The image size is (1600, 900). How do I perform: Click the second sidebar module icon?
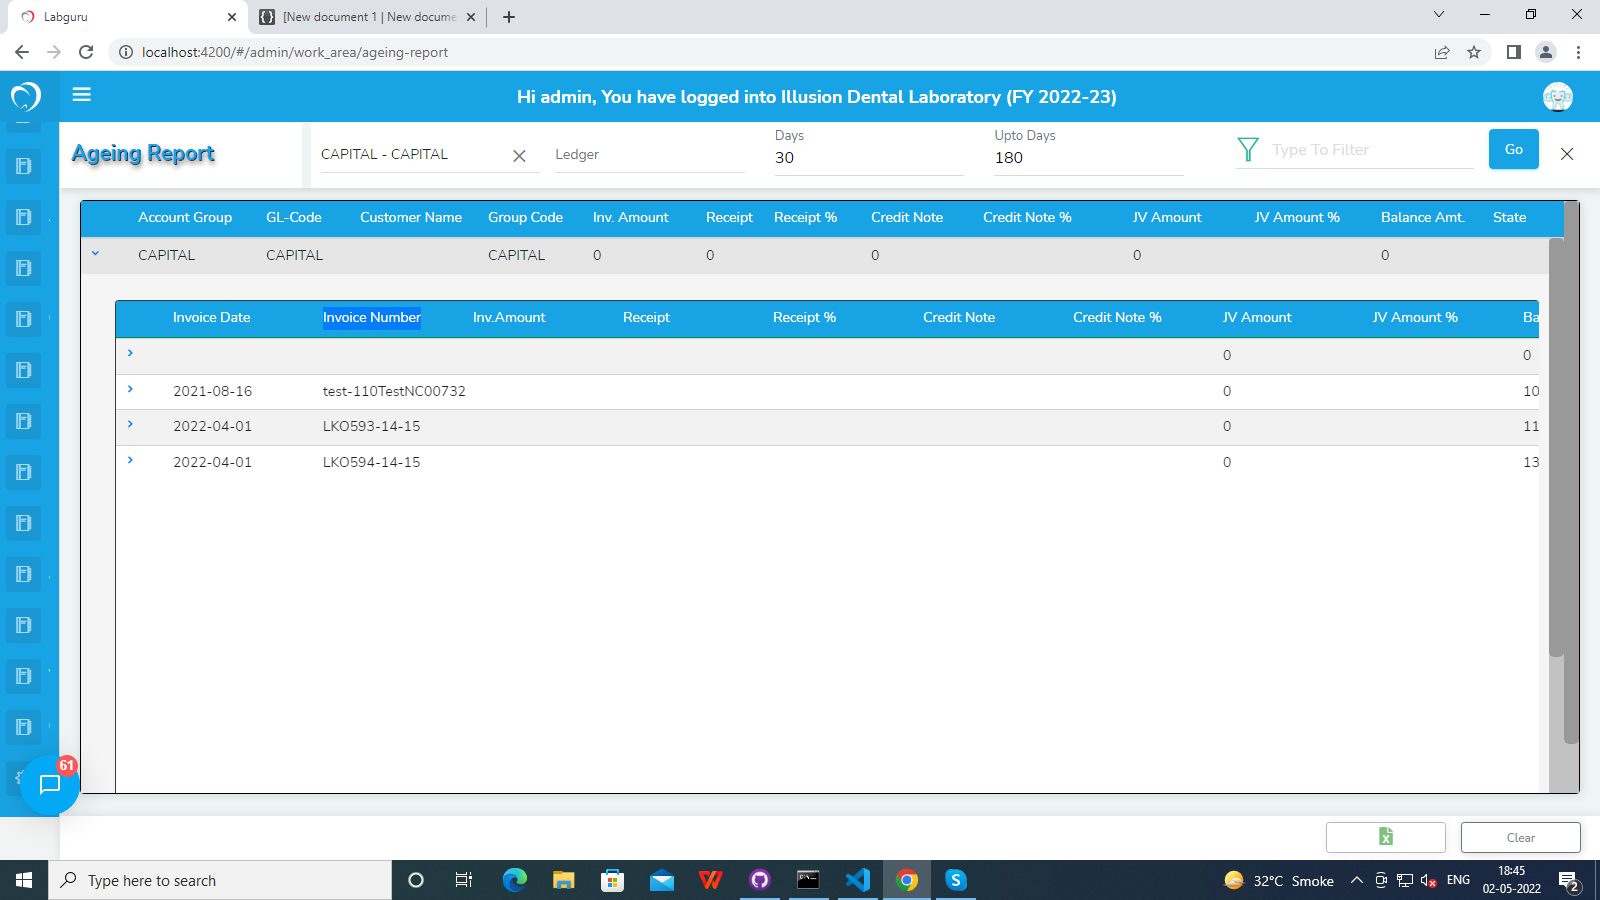pos(24,217)
